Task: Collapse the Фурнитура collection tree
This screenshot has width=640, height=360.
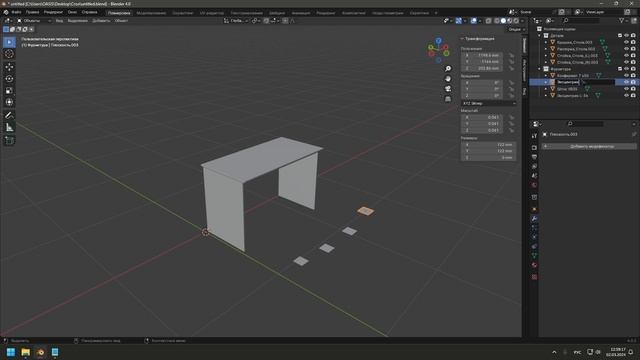Action: pyautogui.click(x=540, y=69)
